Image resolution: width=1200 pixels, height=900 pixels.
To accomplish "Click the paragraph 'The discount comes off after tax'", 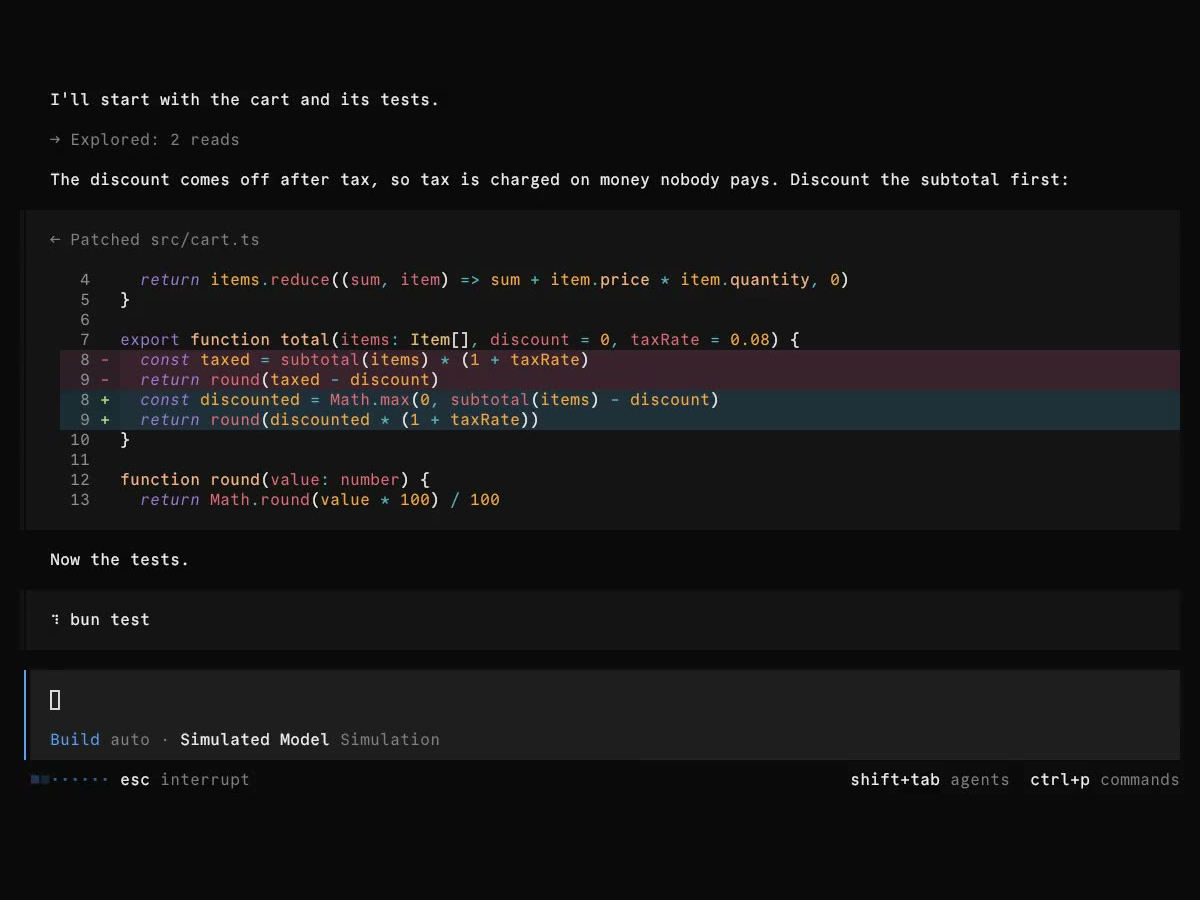I will coord(560,180).
